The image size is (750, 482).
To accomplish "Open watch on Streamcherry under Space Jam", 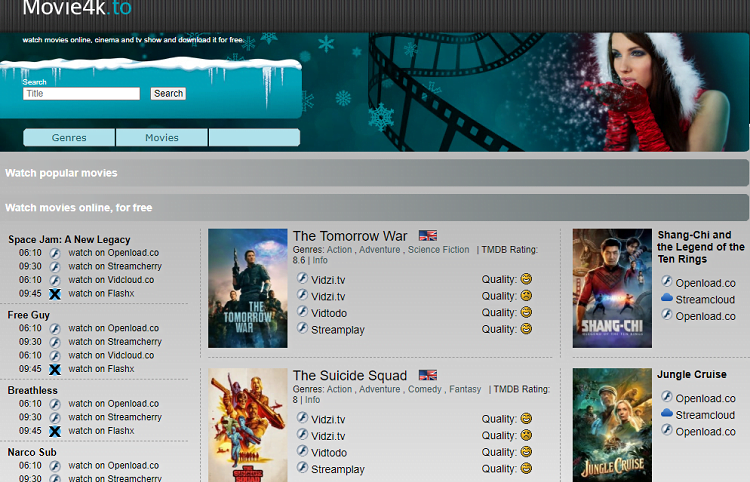I will pyautogui.click(x=115, y=266).
